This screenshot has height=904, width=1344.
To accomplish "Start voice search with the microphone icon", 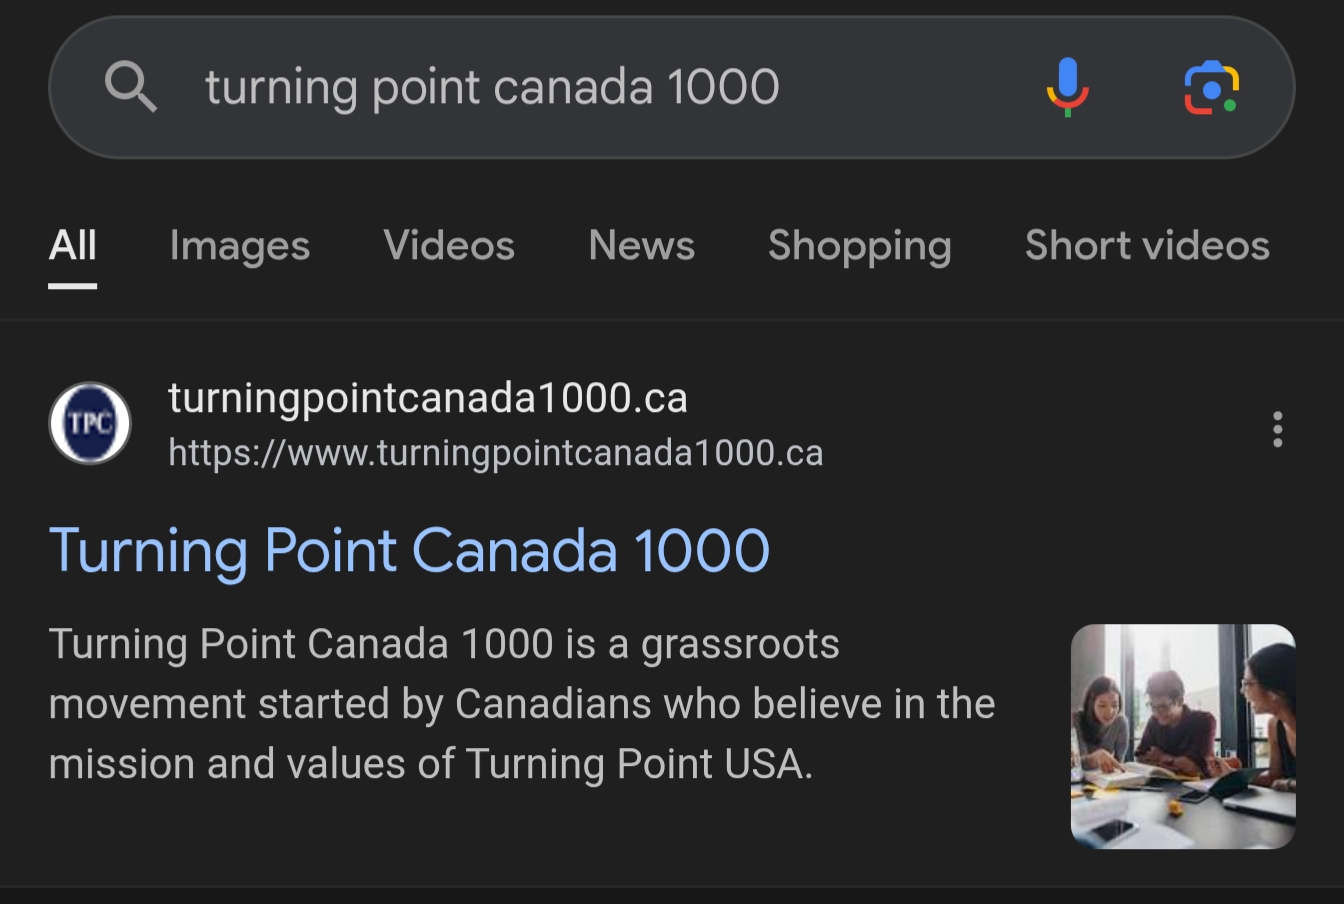I will tap(1067, 87).
